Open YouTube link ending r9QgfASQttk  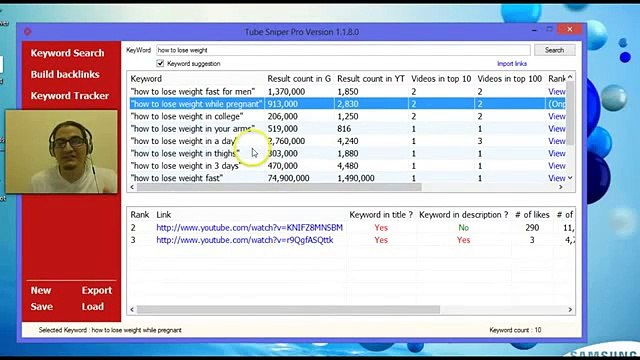244,240
